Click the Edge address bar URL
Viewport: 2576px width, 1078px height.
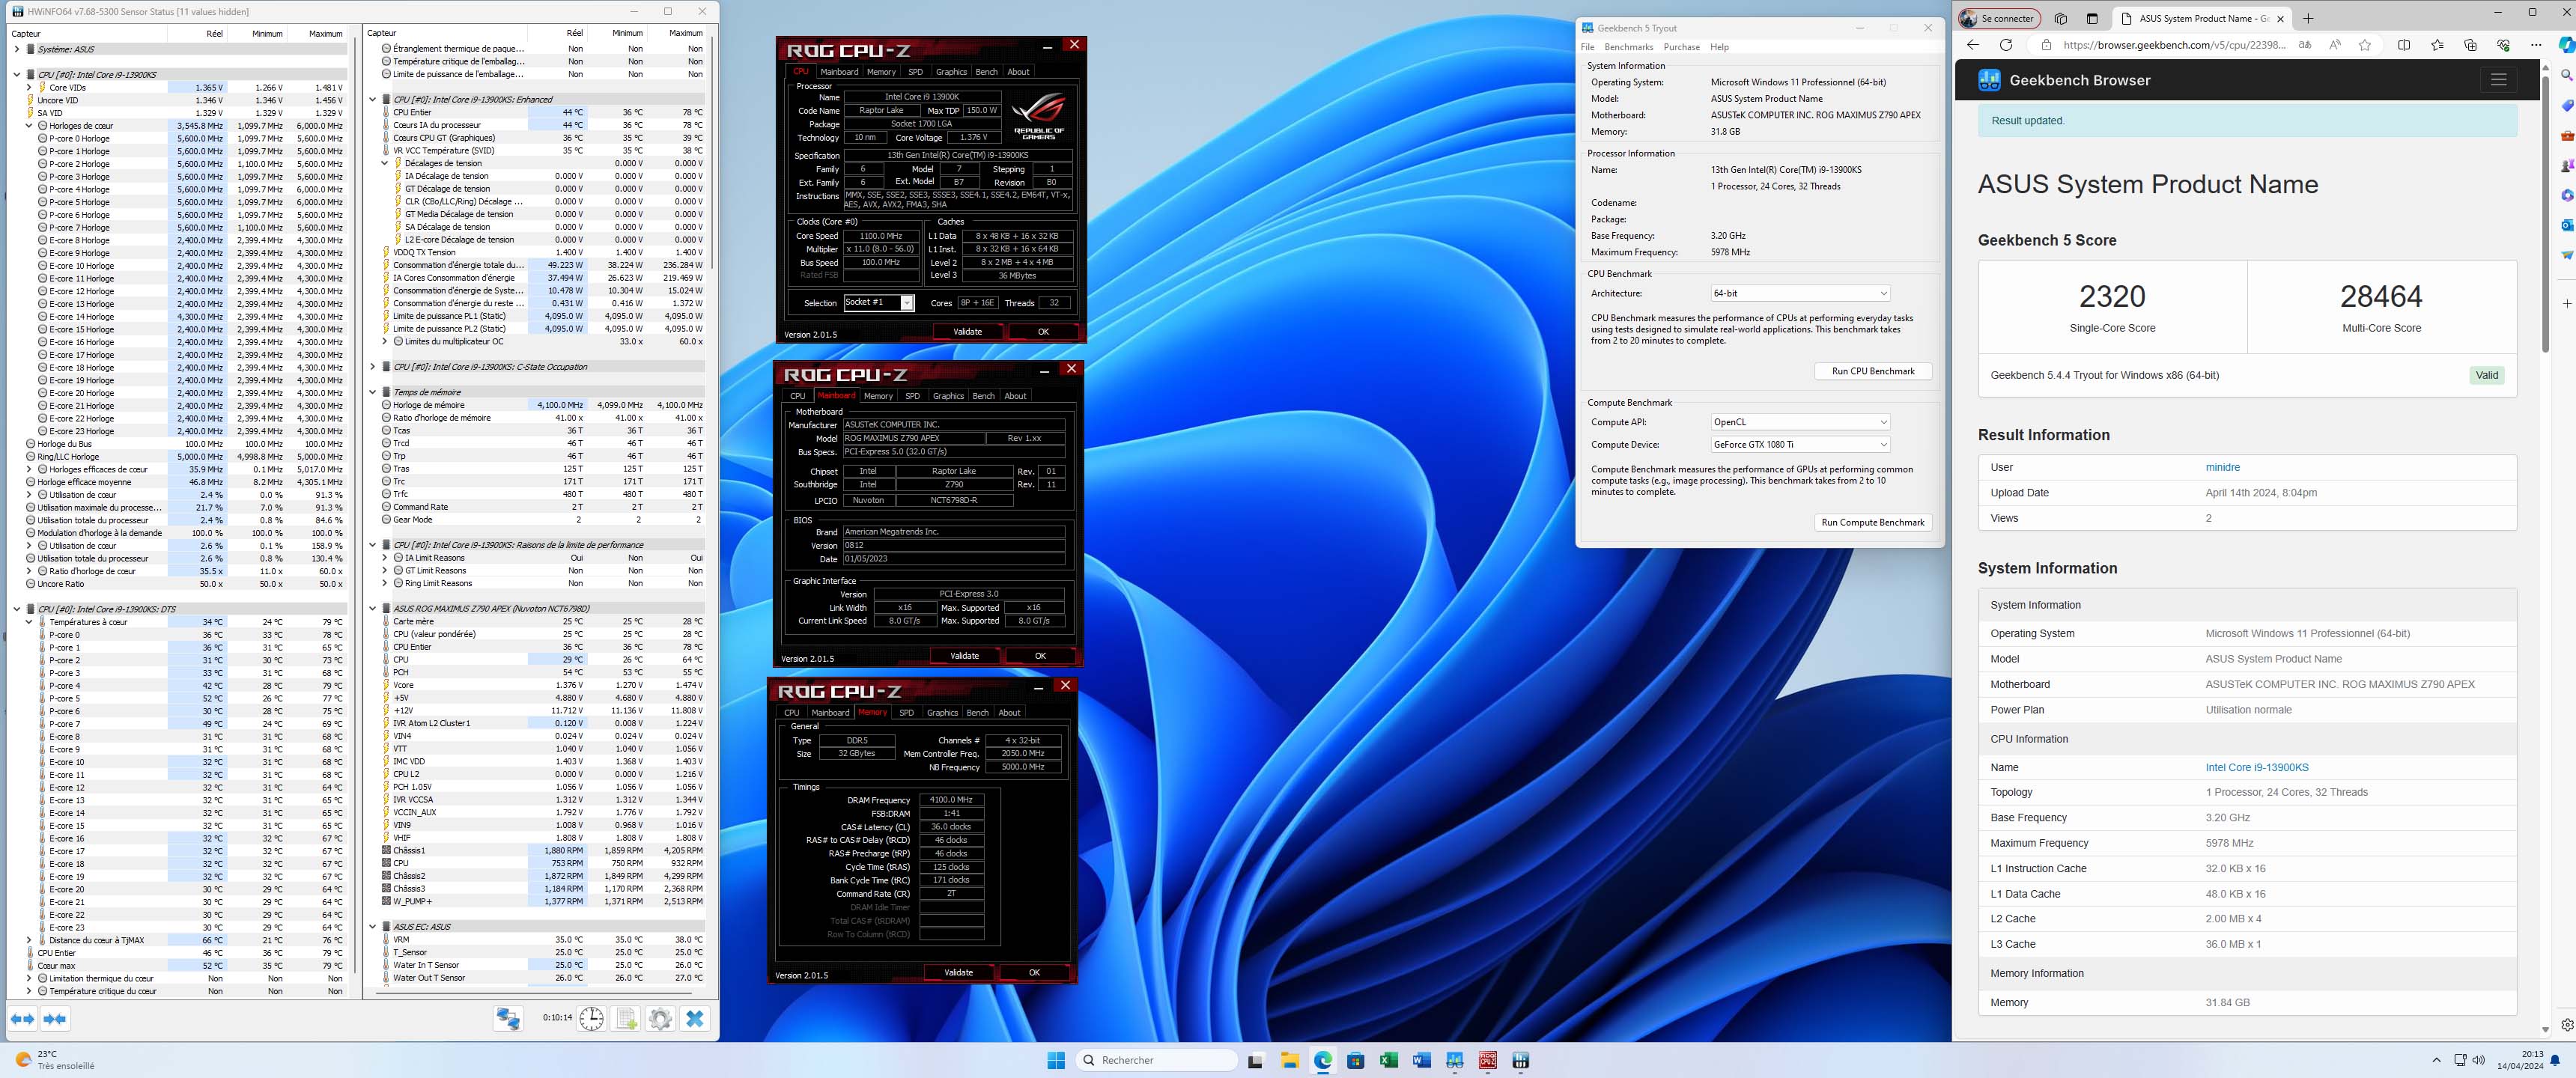pos(2174,45)
